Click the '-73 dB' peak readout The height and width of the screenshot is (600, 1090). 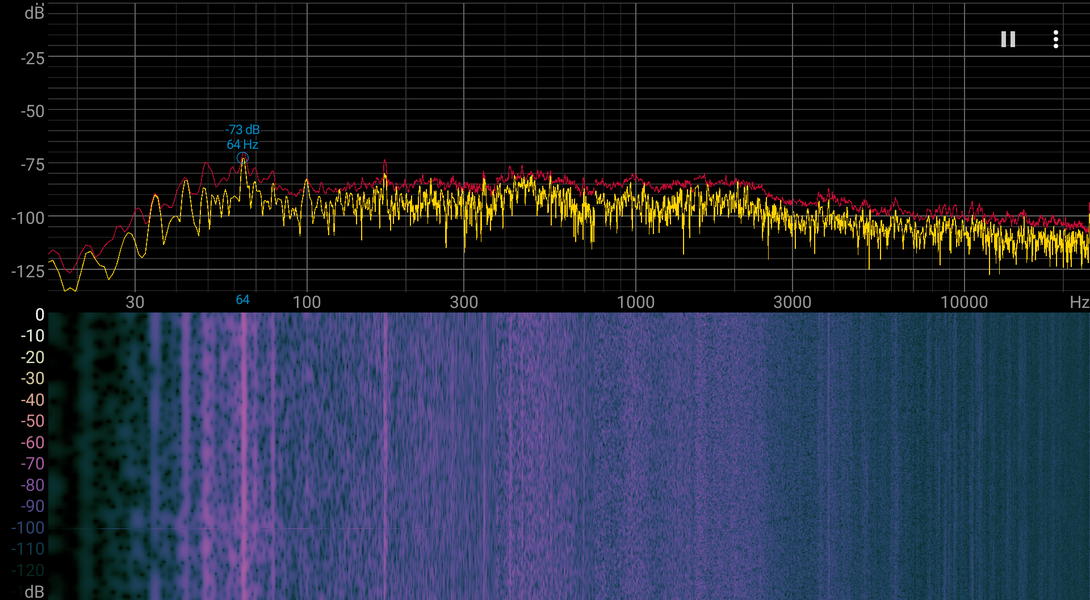[243, 130]
